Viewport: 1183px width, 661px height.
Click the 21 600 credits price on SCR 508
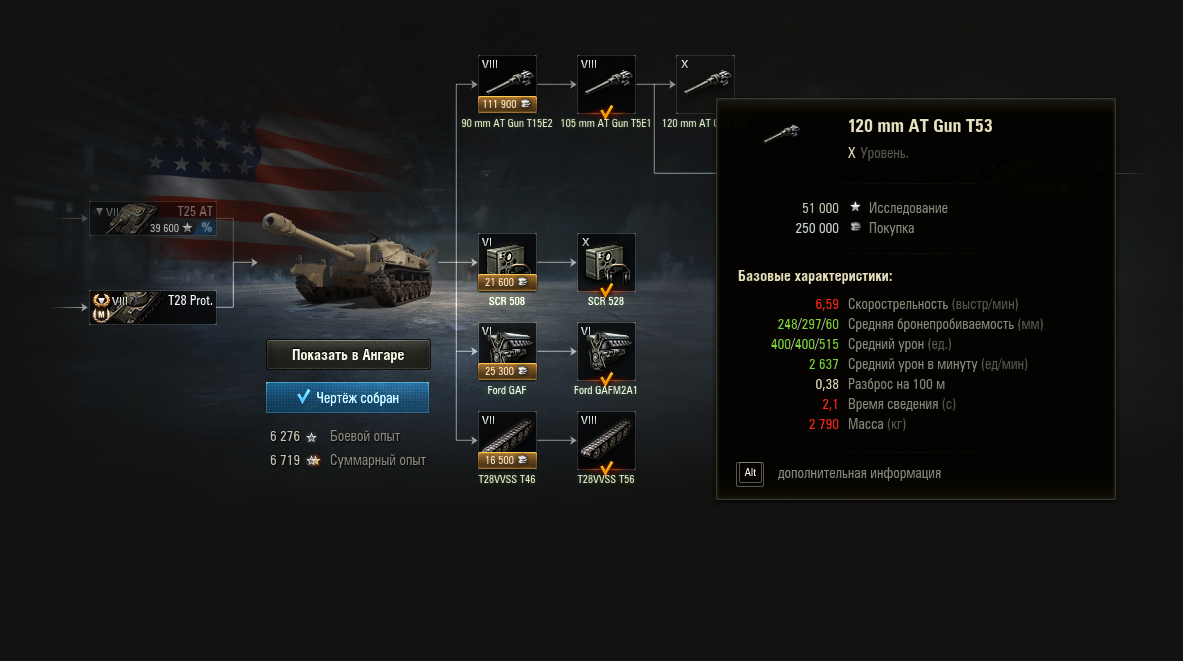(507, 282)
